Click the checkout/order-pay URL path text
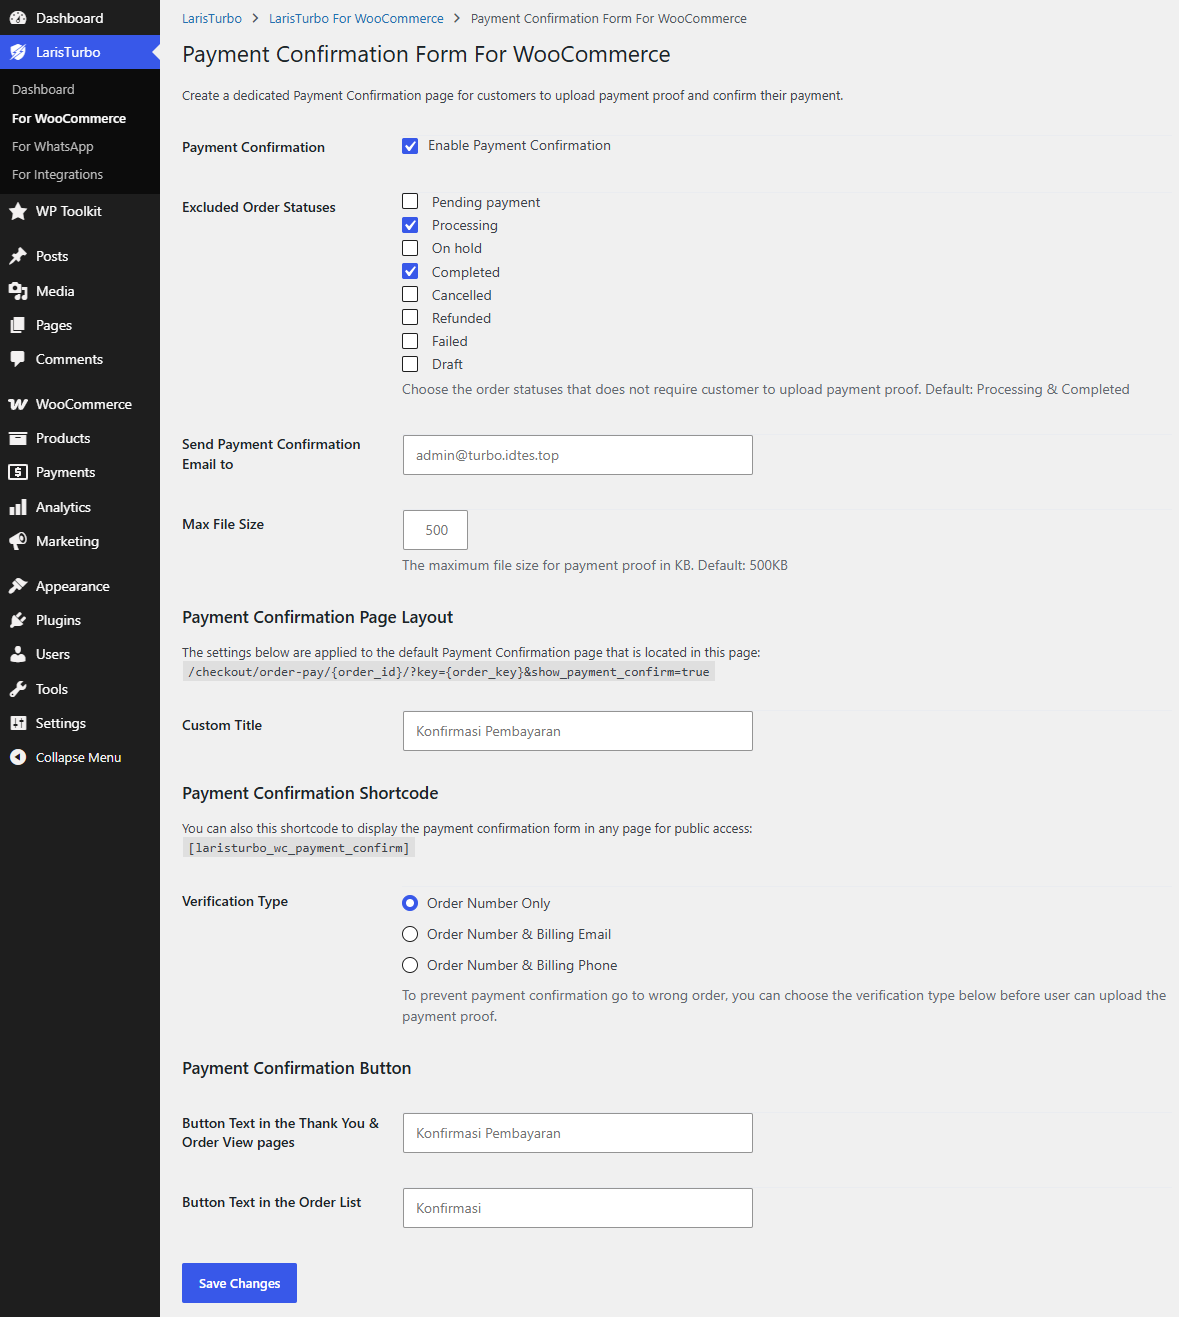 click(x=449, y=672)
